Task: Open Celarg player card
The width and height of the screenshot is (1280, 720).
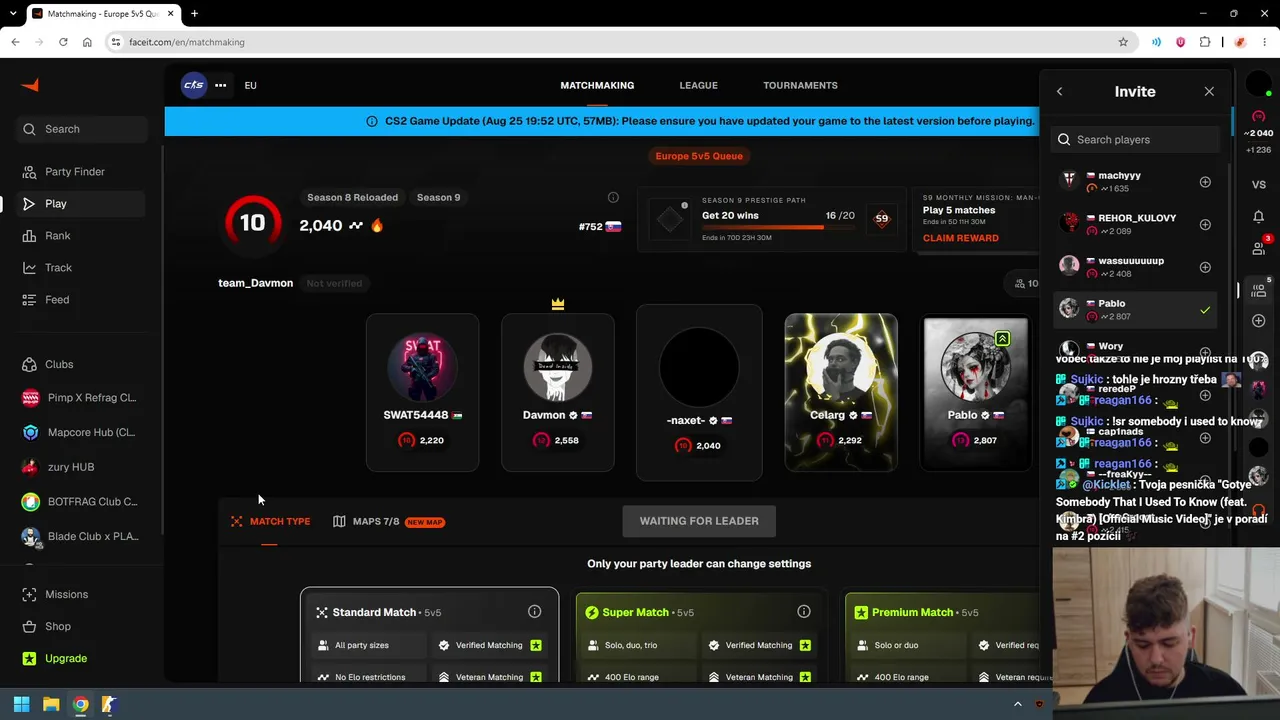Action: coord(841,392)
